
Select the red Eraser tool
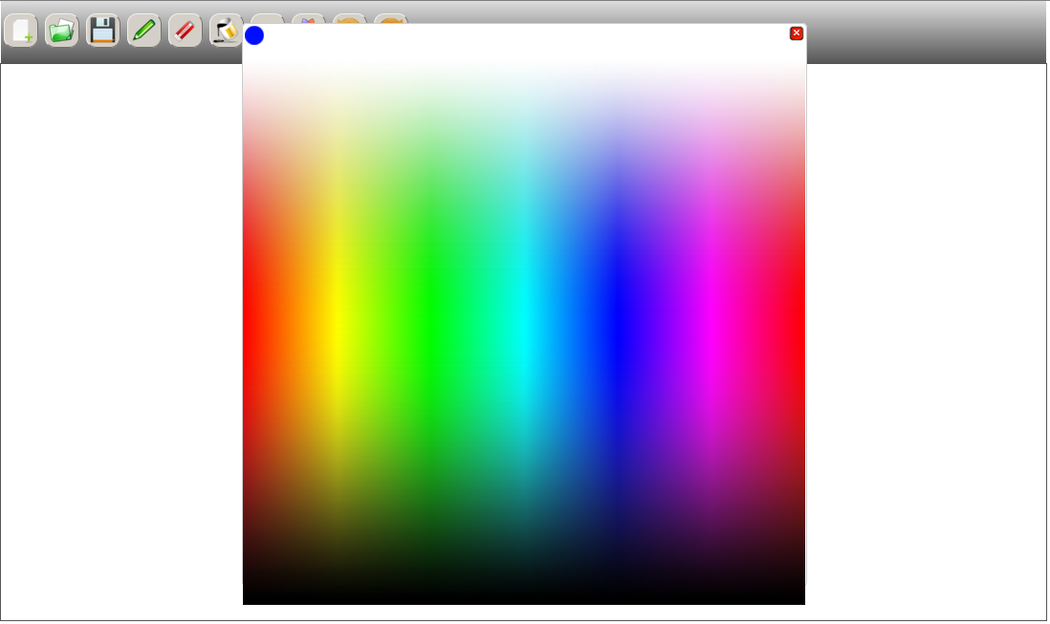coord(185,30)
